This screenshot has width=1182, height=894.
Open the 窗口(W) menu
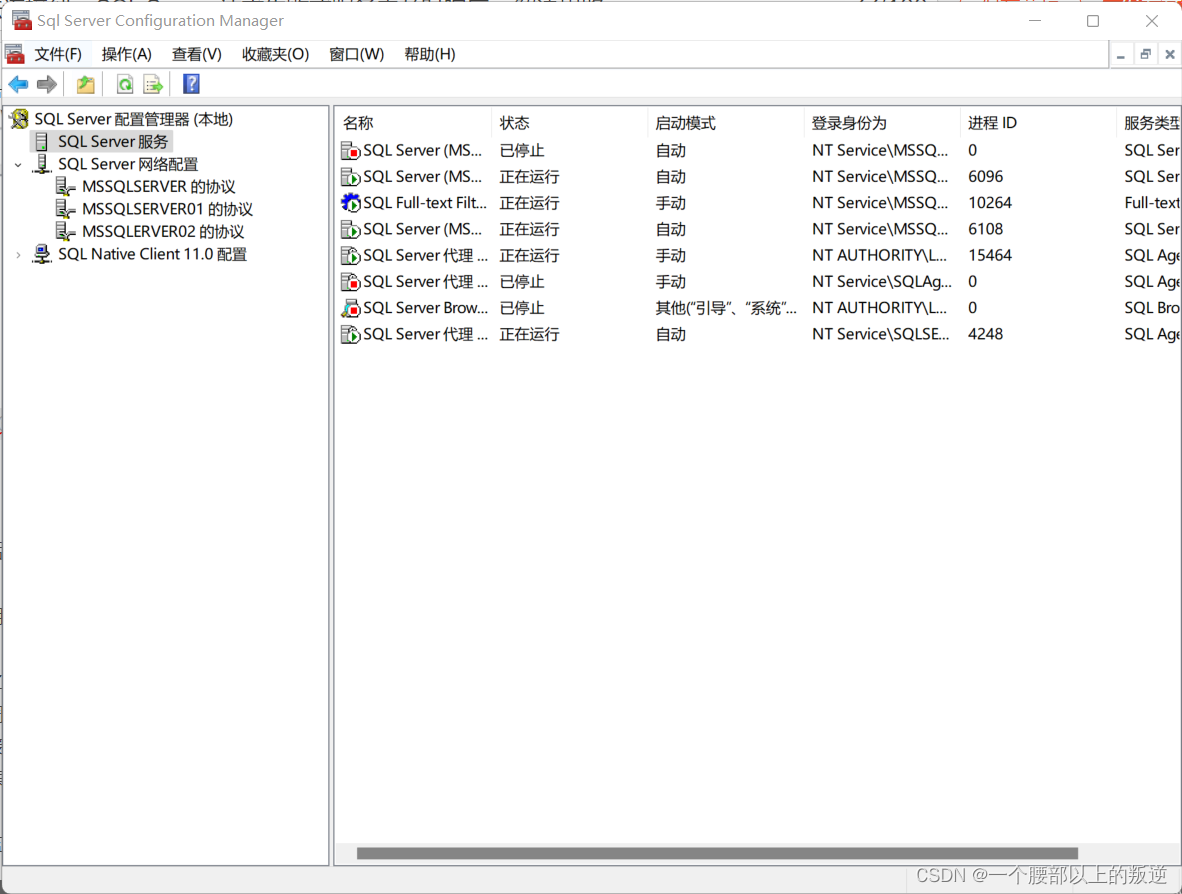click(357, 54)
